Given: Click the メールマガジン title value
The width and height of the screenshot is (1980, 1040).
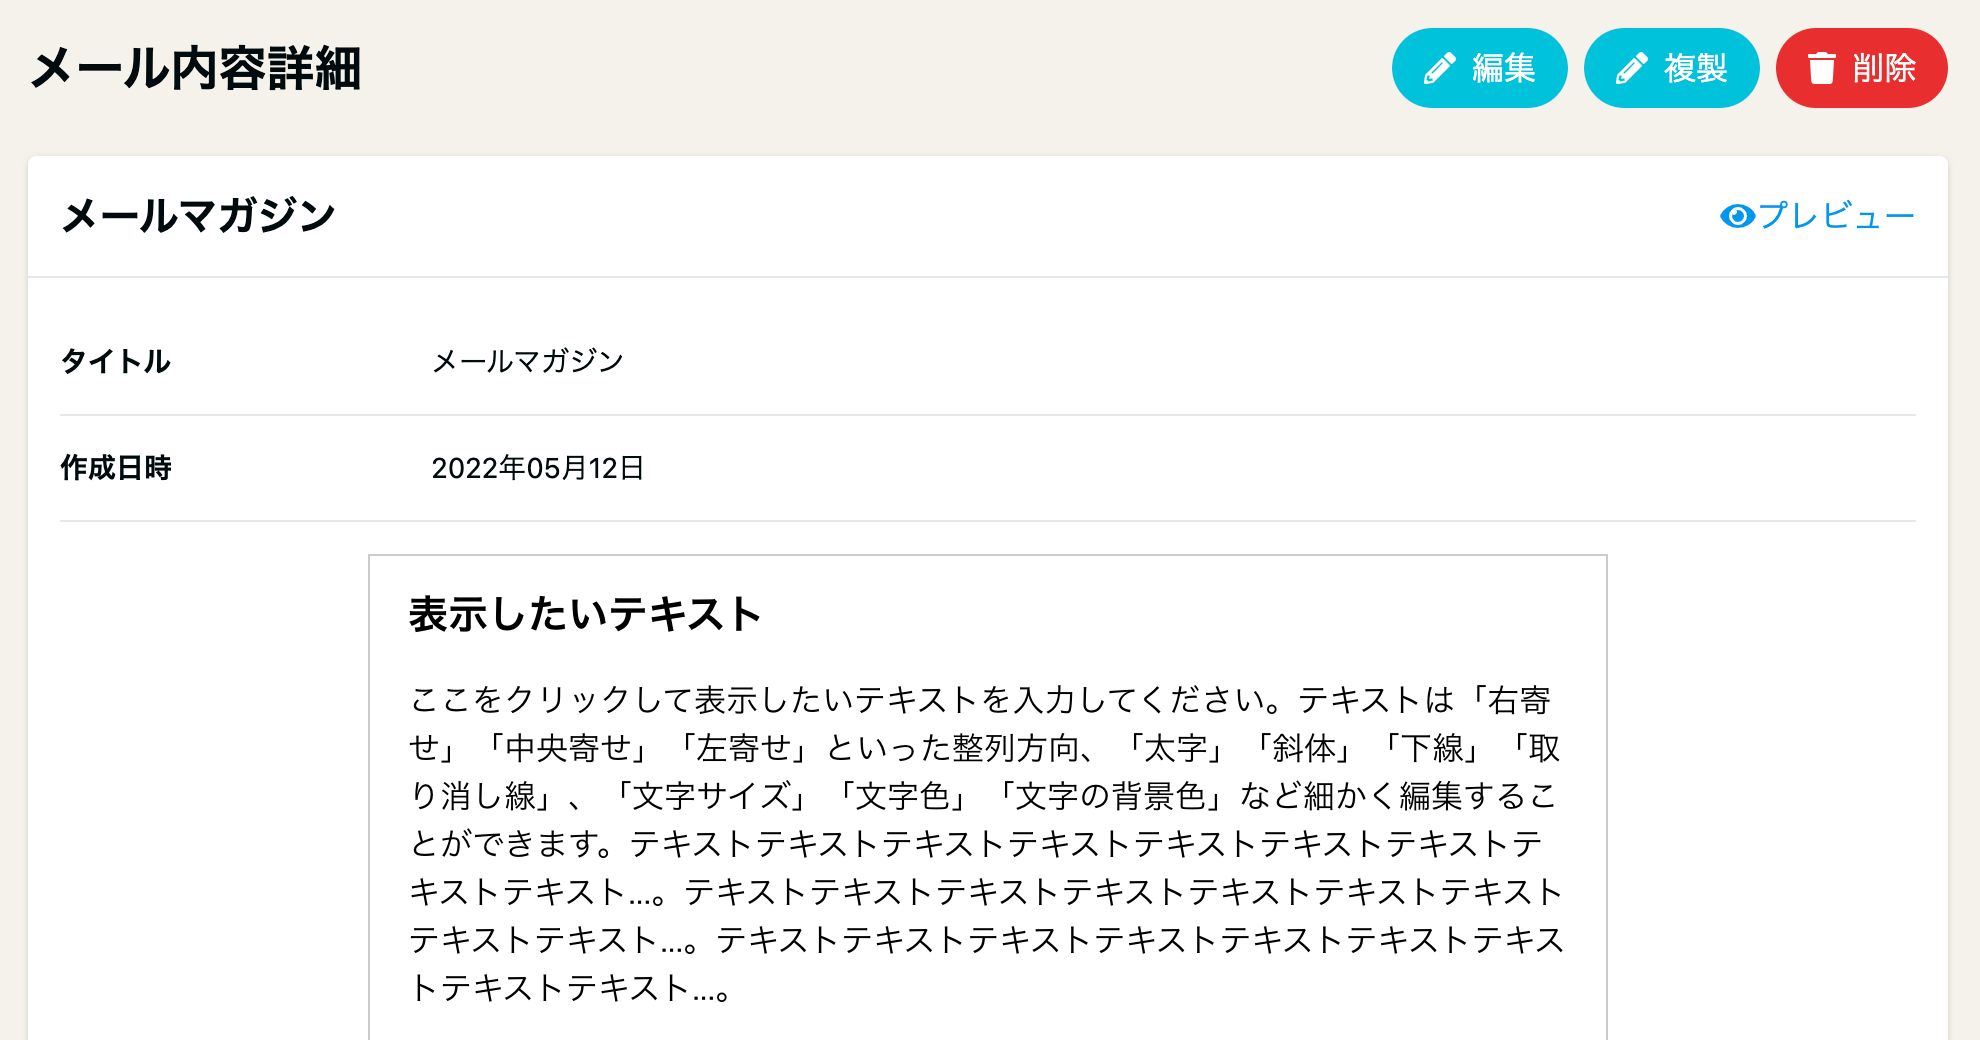Looking at the screenshot, I should pyautogui.click(x=527, y=361).
